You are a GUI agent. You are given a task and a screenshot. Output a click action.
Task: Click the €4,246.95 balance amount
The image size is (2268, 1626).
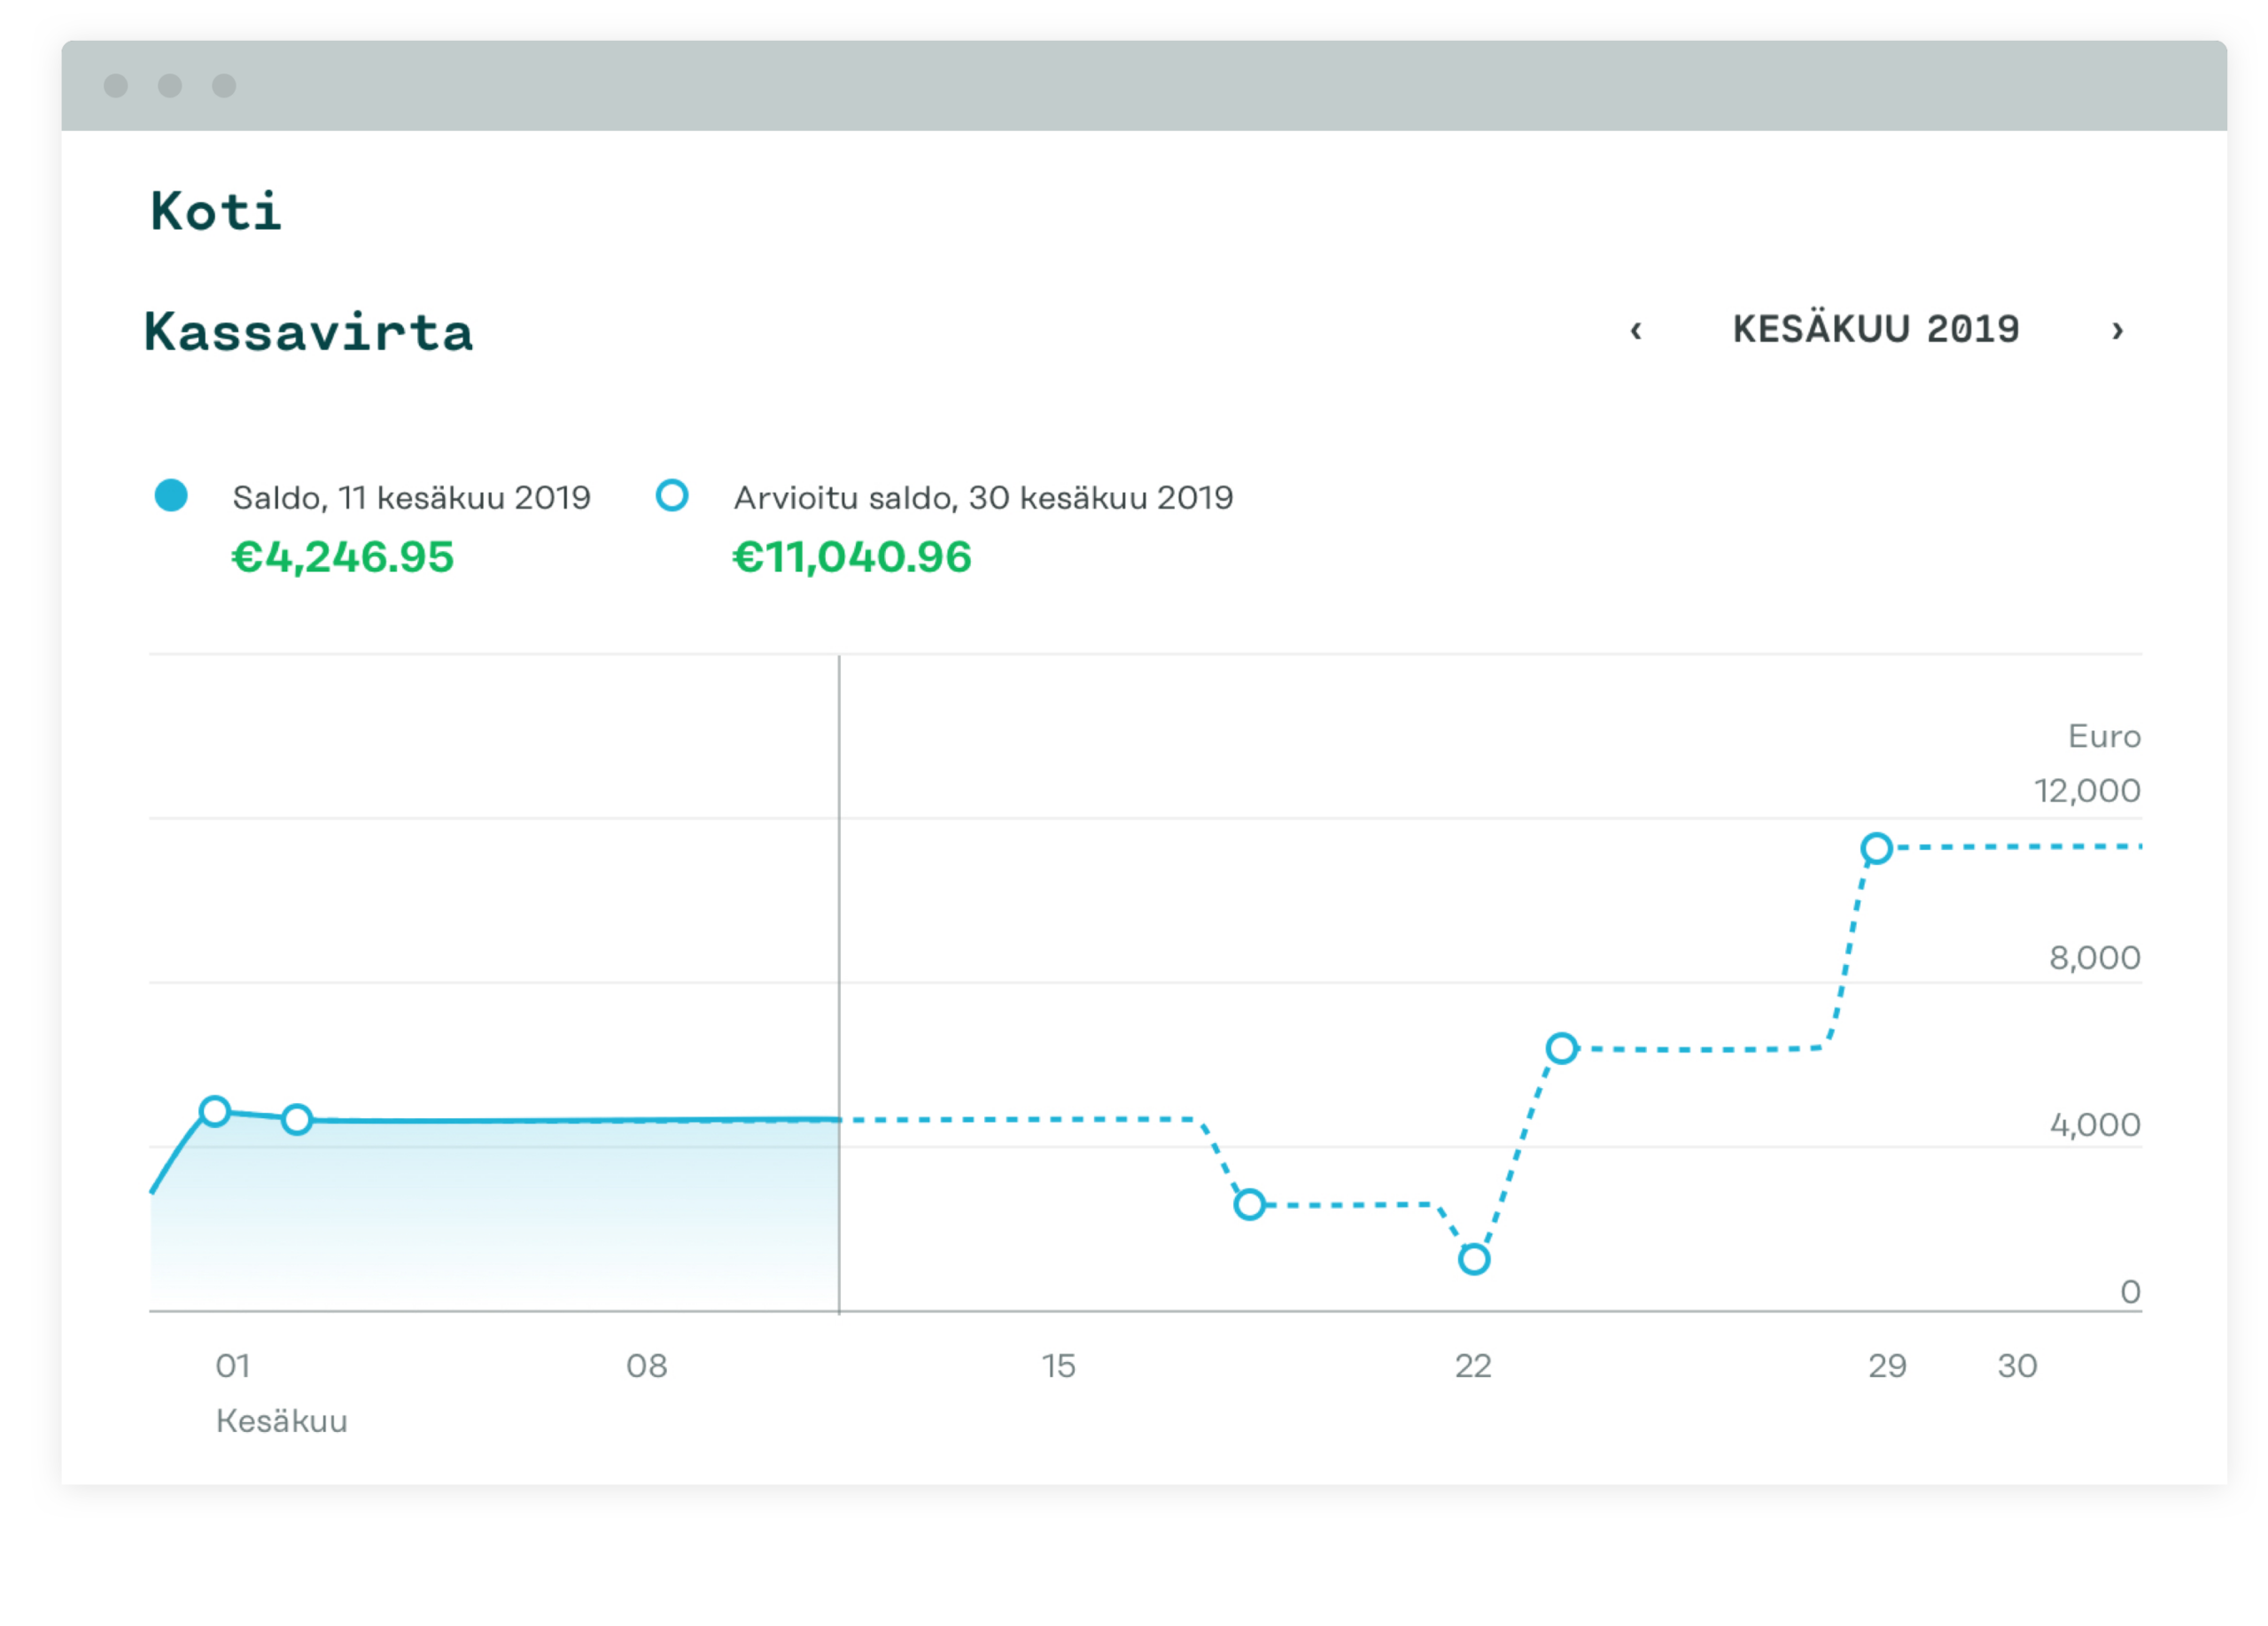click(x=343, y=557)
